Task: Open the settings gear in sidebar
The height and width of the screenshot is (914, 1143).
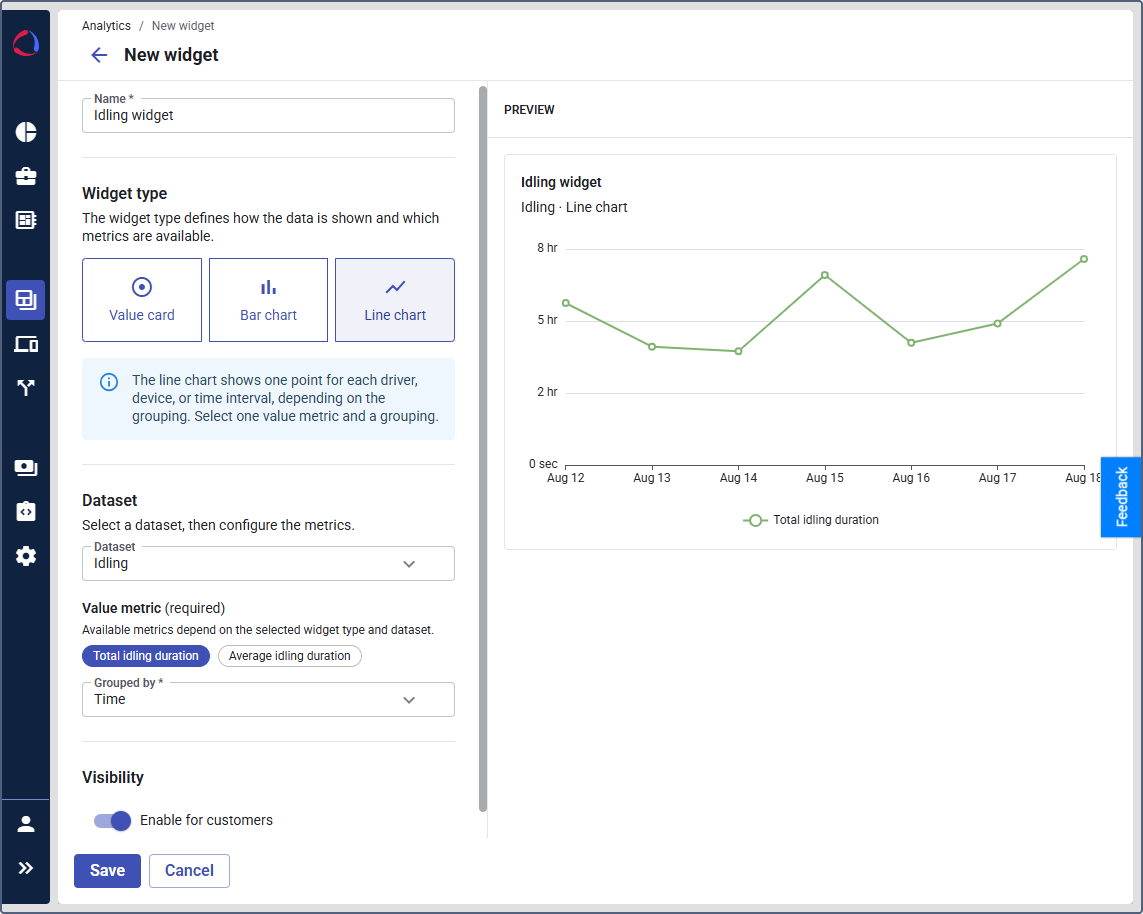Action: point(26,556)
